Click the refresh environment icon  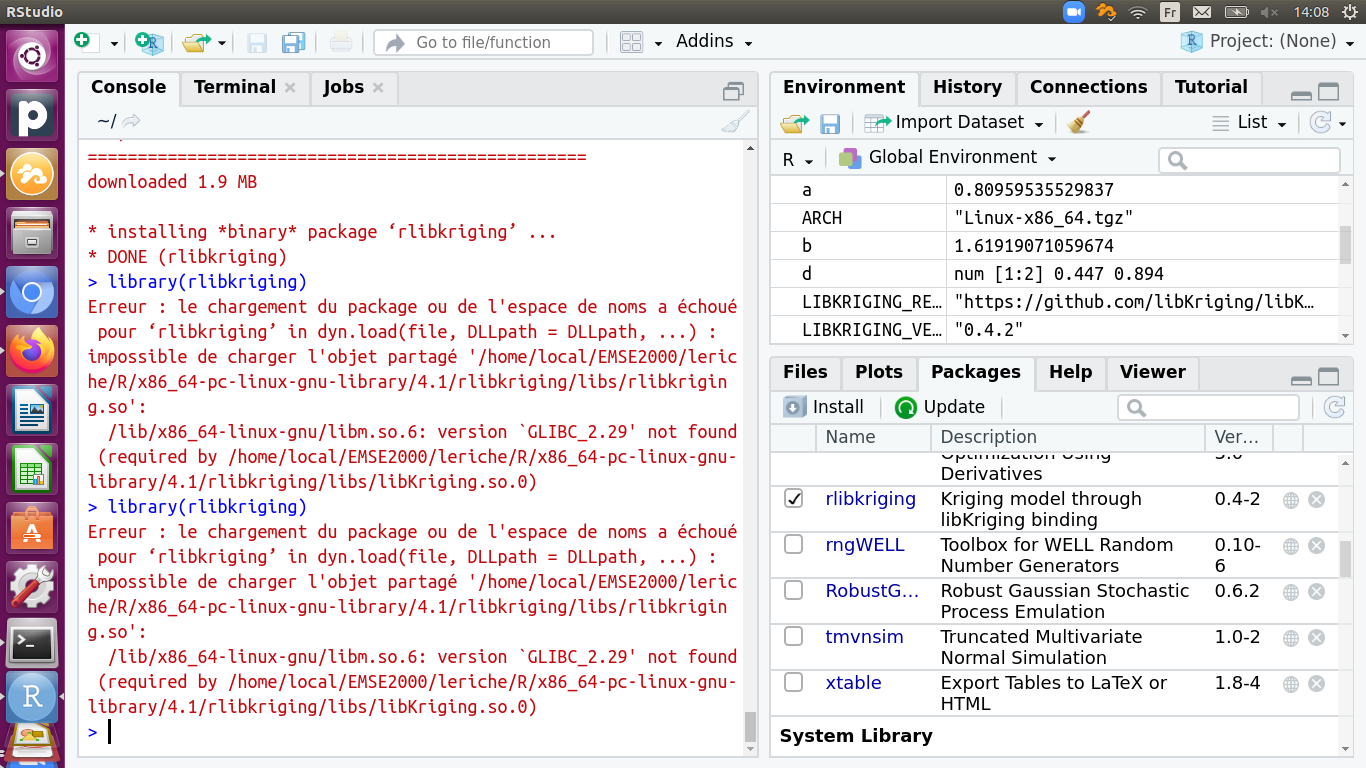click(x=1320, y=122)
